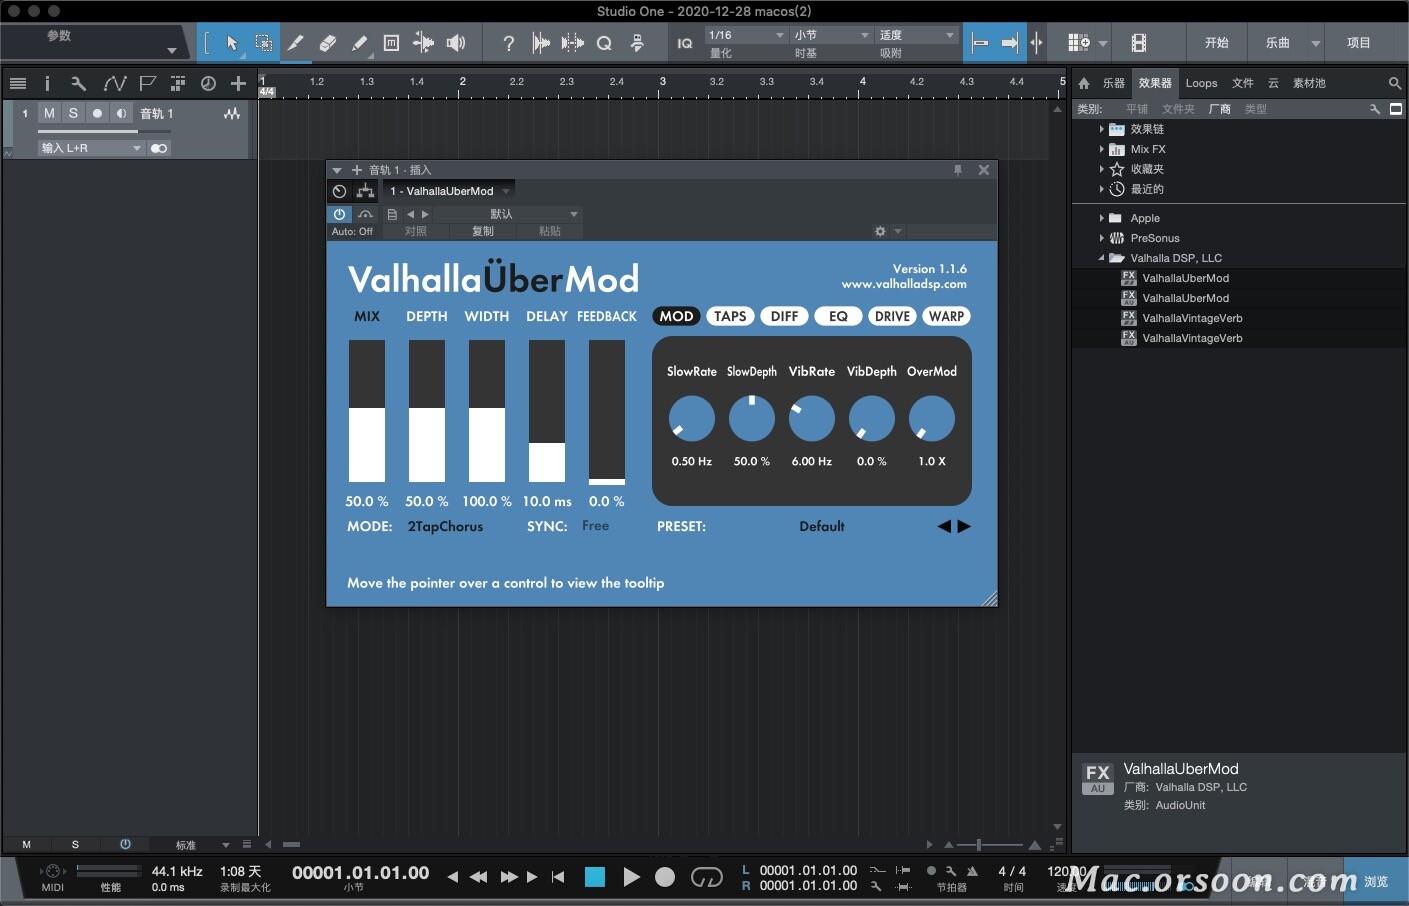The width and height of the screenshot is (1409, 906).
Task: Toggle monitor on 音轨 1
Action: click(x=121, y=113)
